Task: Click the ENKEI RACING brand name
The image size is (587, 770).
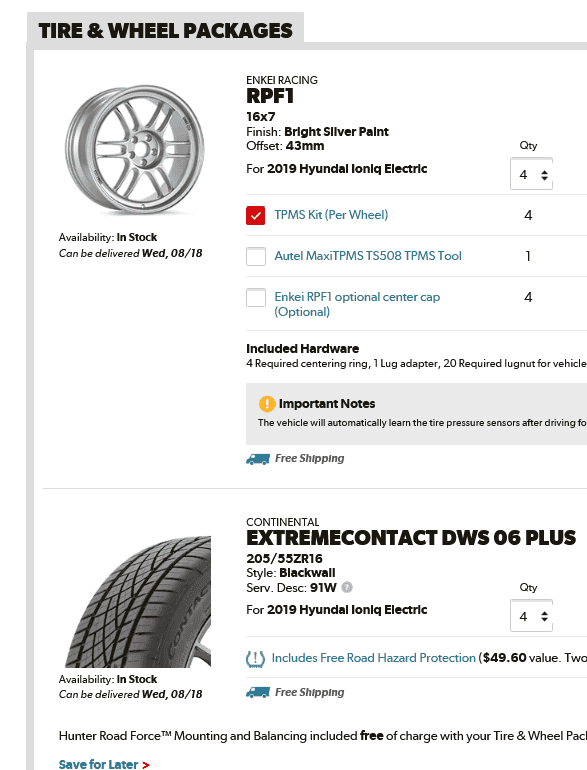Action: click(282, 80)
